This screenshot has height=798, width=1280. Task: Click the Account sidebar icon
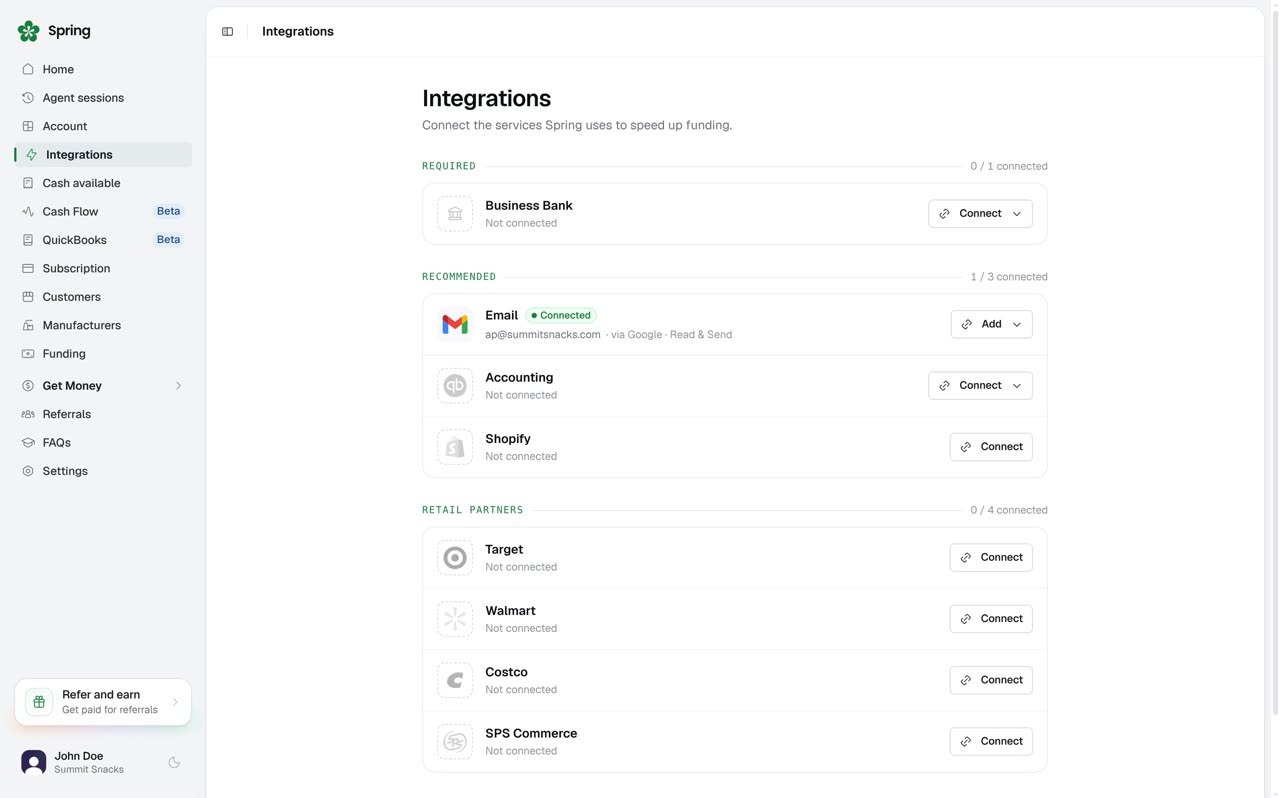[28, 127]
